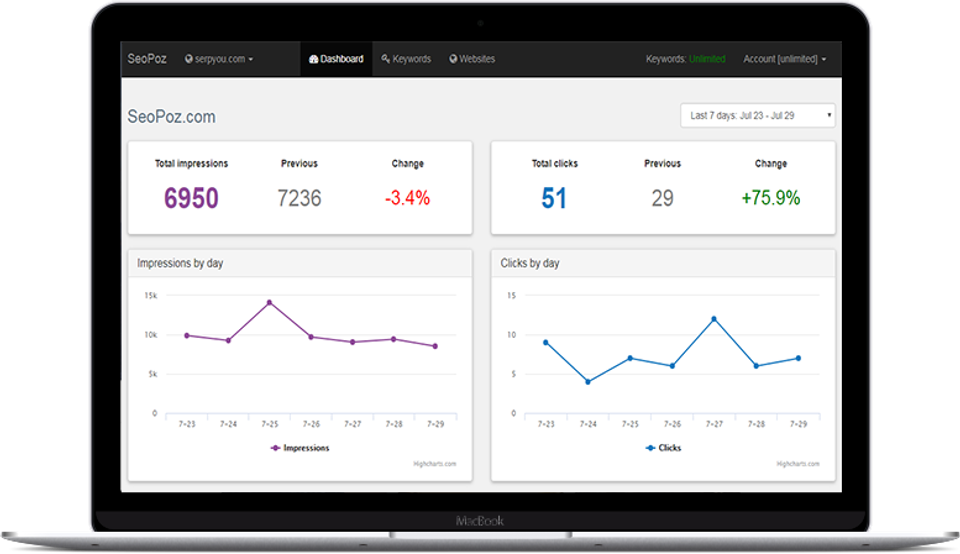
Task: Select the 7-27 peak point on Clicks chart
Action: (x=714, y=319)
